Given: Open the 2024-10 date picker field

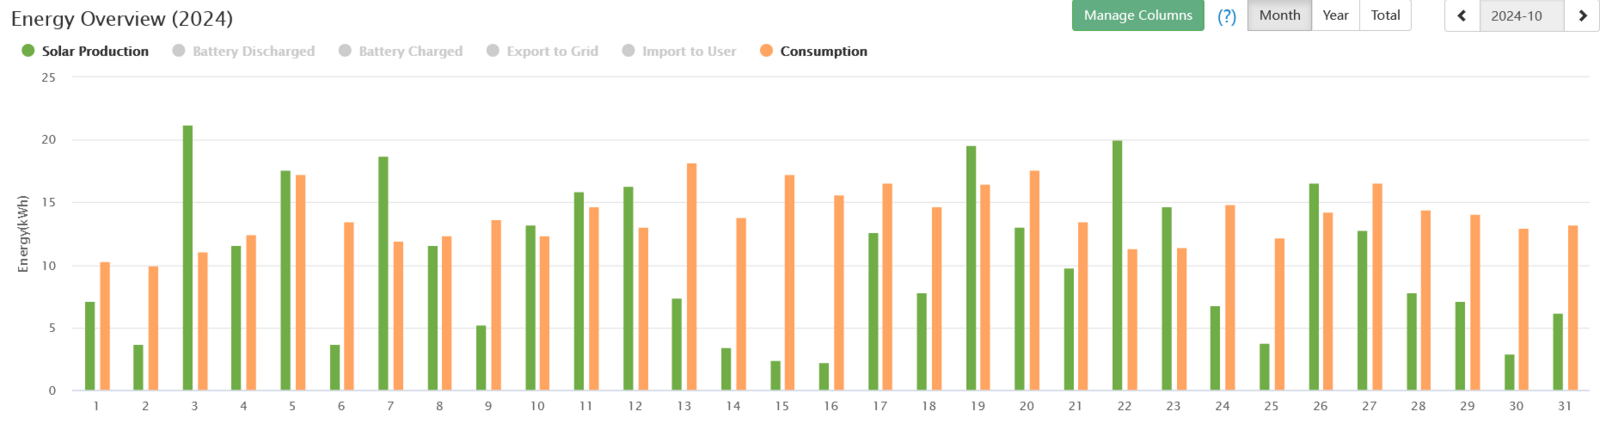Looking at the screenshot, I should click(x=1516, y=16).
